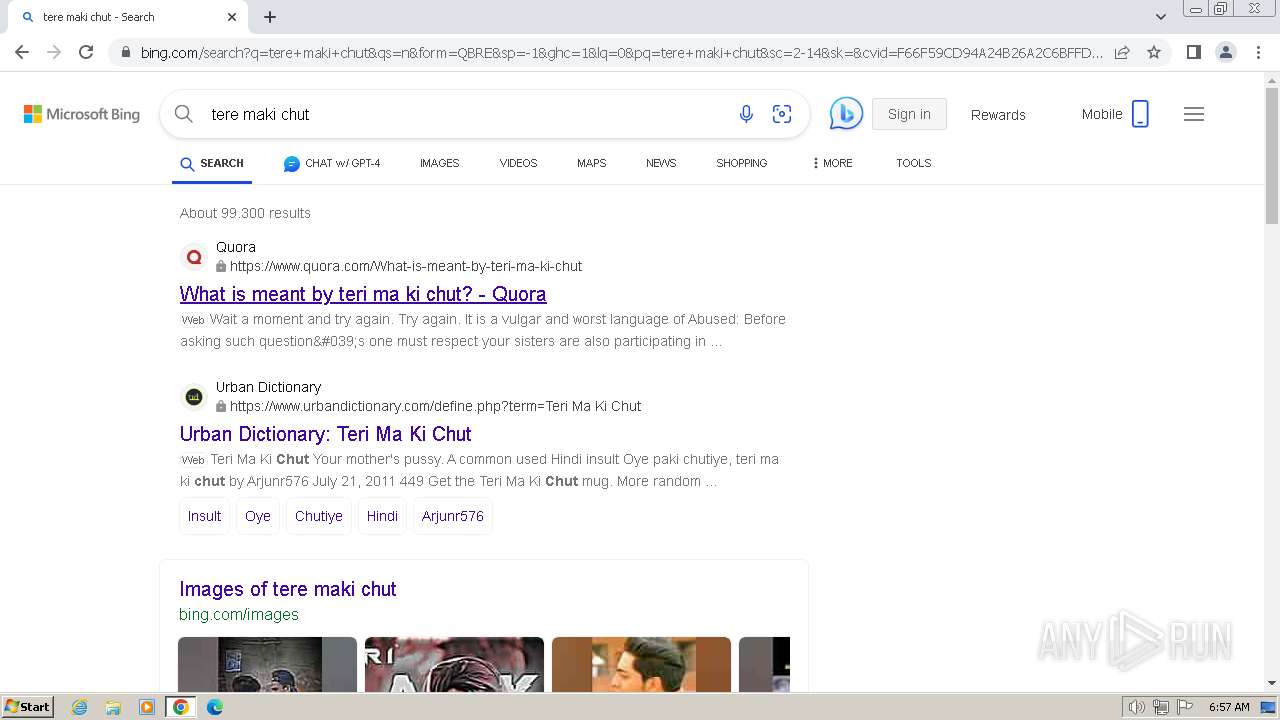Go back with browser back arrow
This screenshot has width=1280, height=720.
tap(22, 52)
